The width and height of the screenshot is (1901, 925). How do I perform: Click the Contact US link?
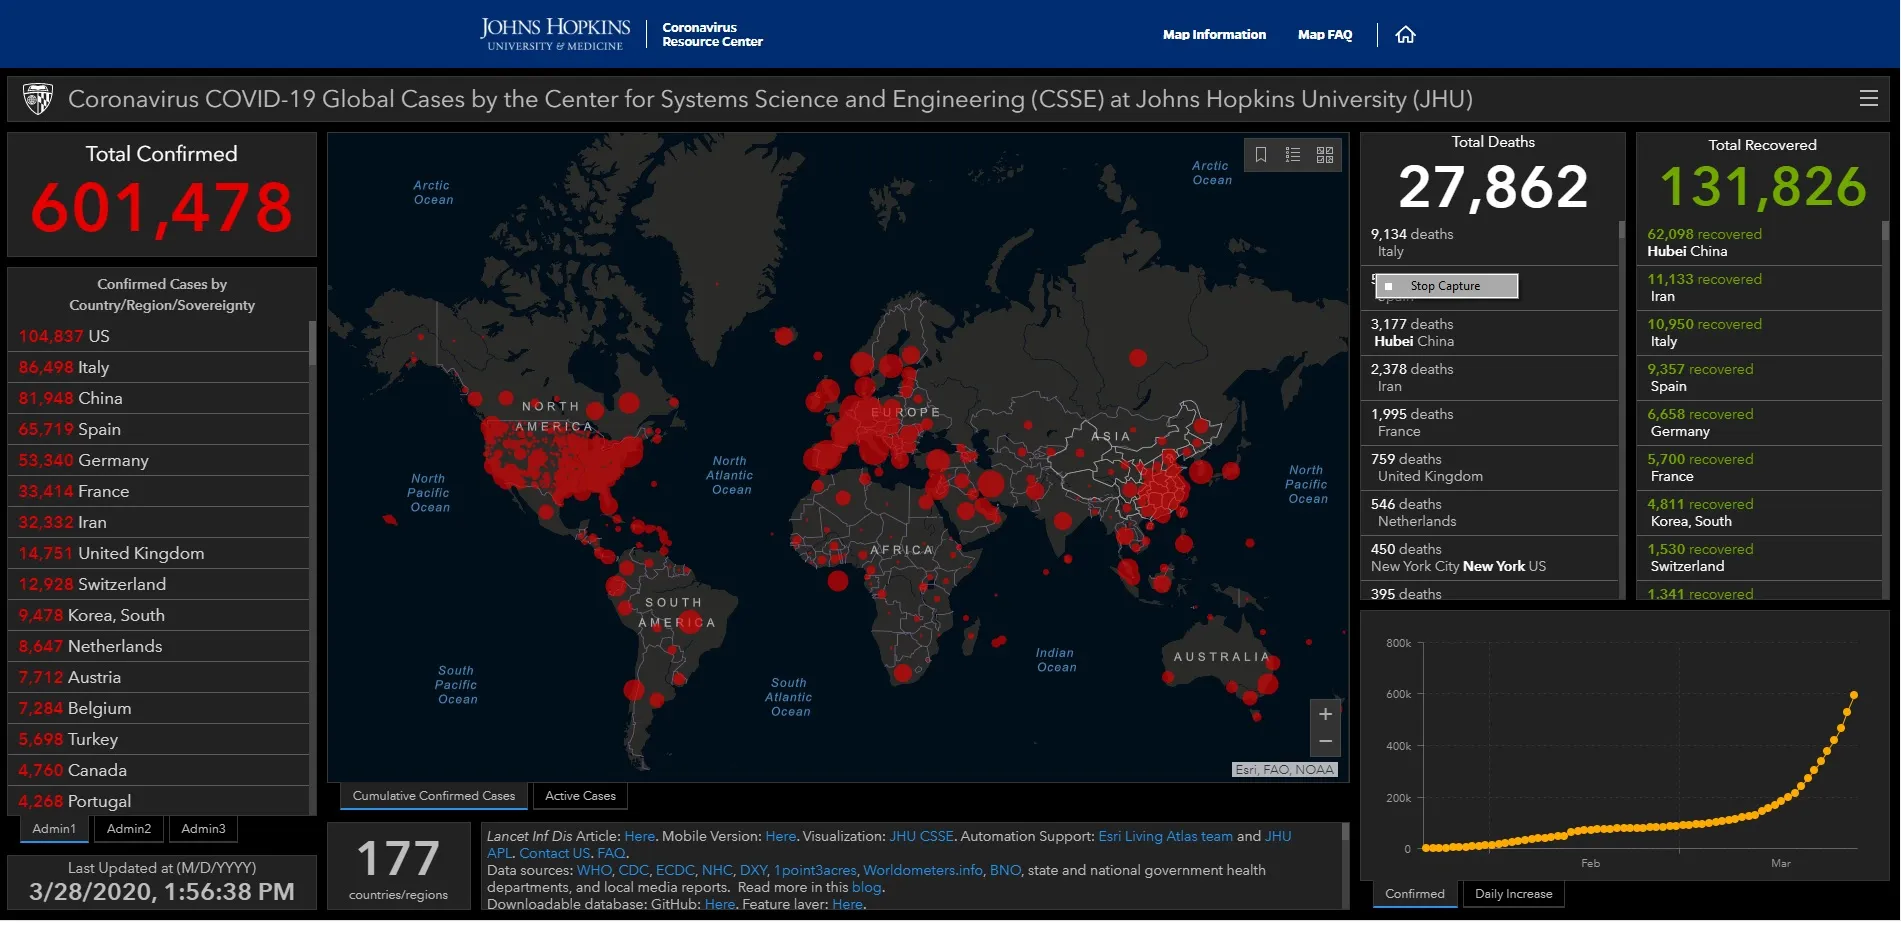[554, 853]
